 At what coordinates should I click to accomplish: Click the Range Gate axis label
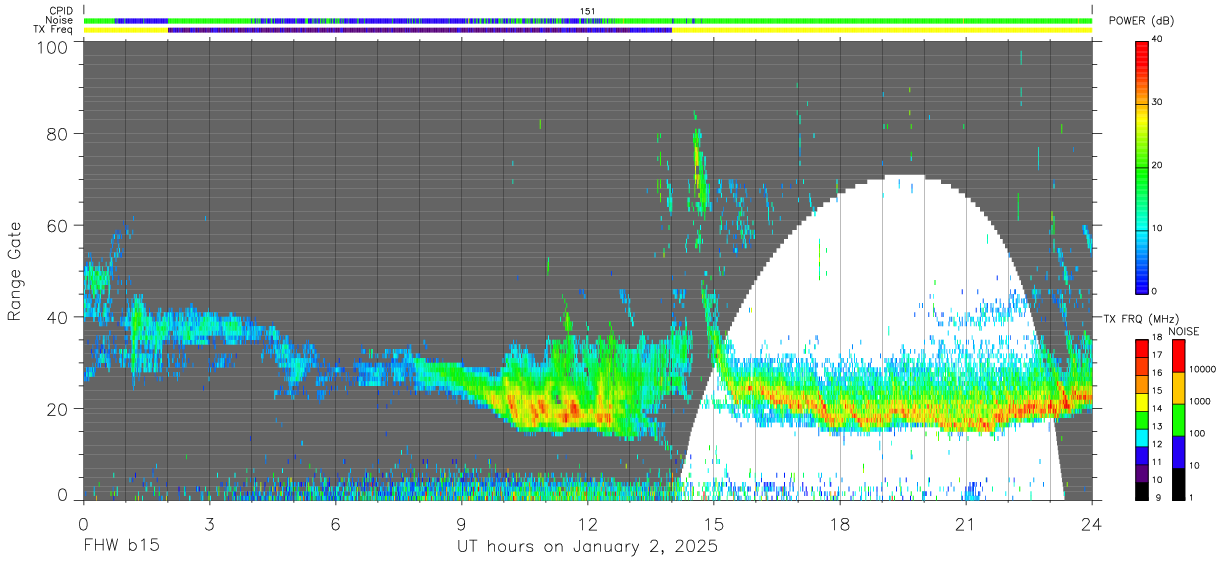pyautogui.click(x=15, y=272)
